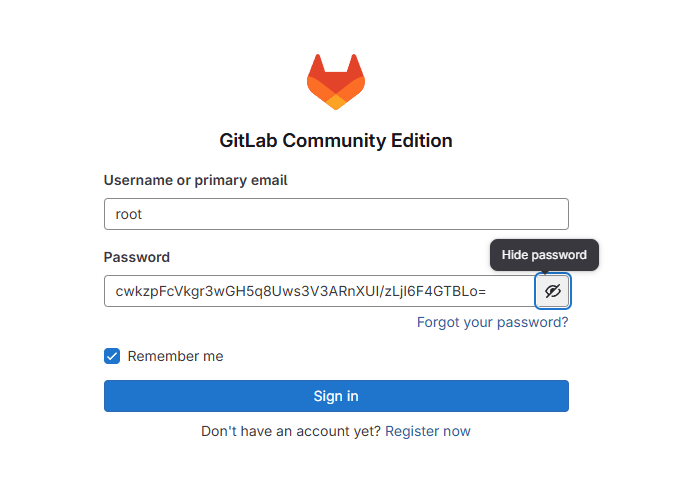Viewport: 675px width, 491px height.
Task: Click the 'Username or primary email' label
Action: tap(195, 180)
